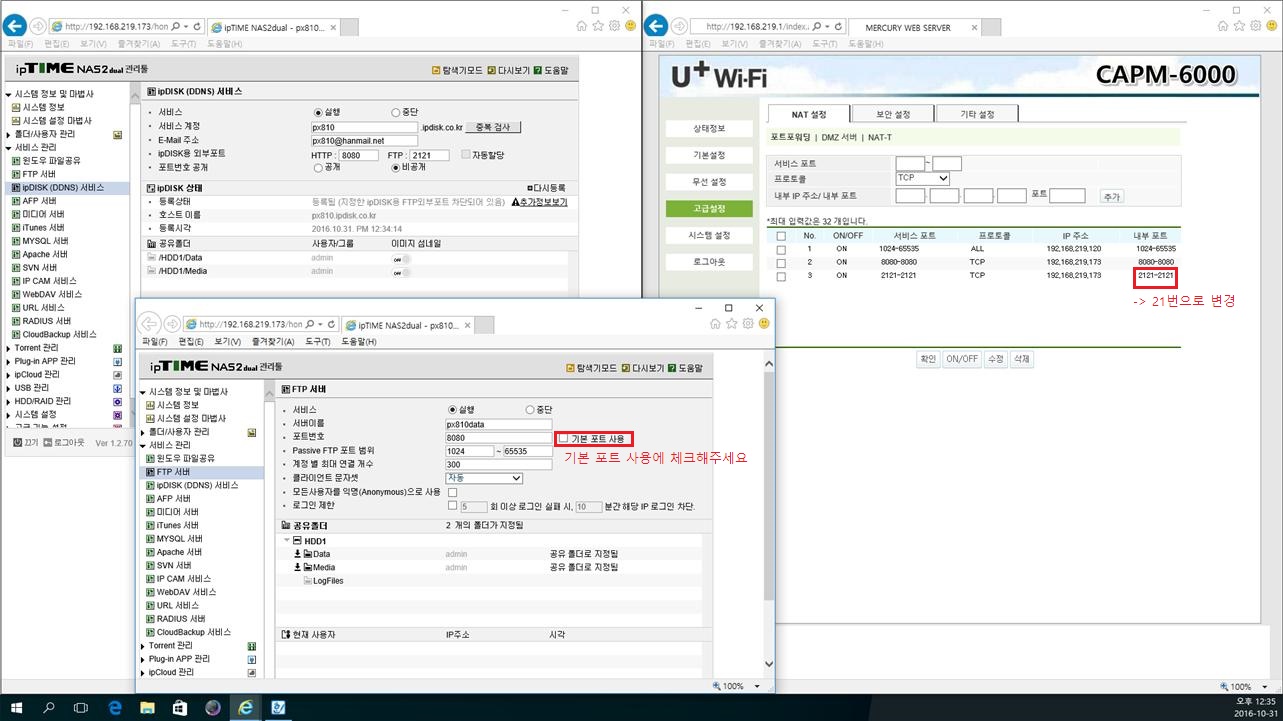1283x721 pixels.
Task: Switch to the 기타 설정 tab
Action: pos(977,114)
